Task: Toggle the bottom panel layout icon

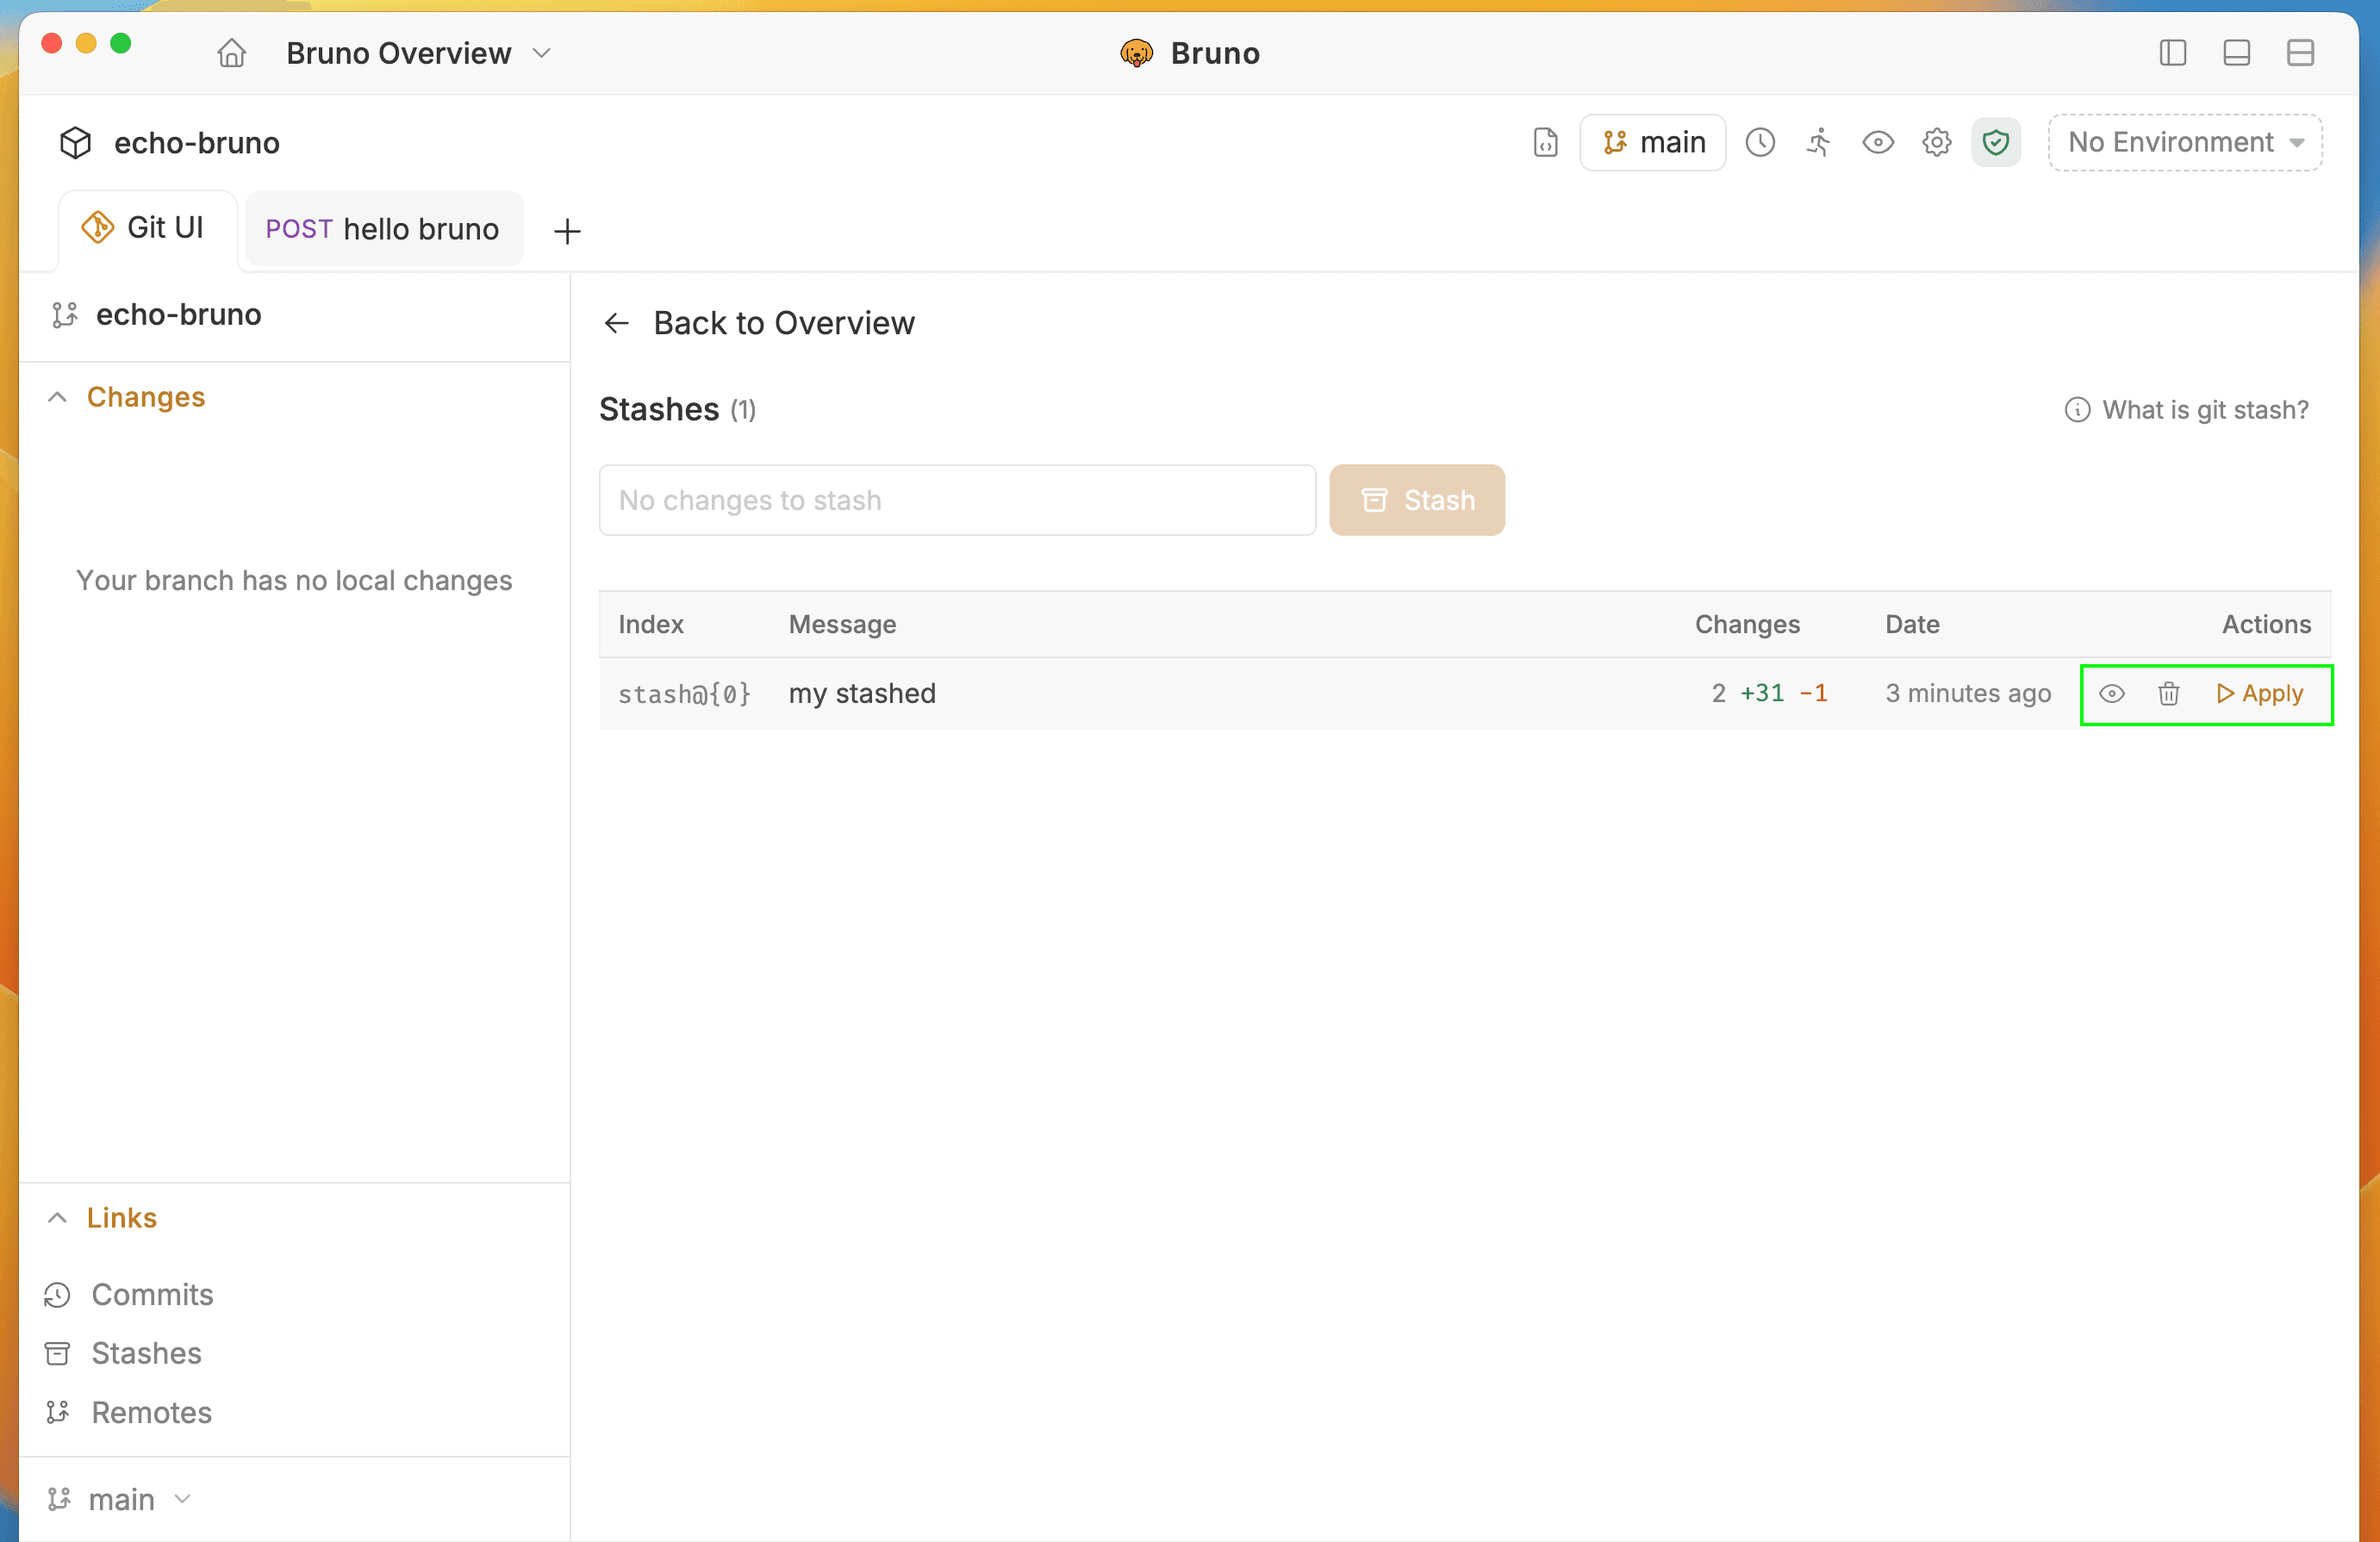Action: (2236, 53)
